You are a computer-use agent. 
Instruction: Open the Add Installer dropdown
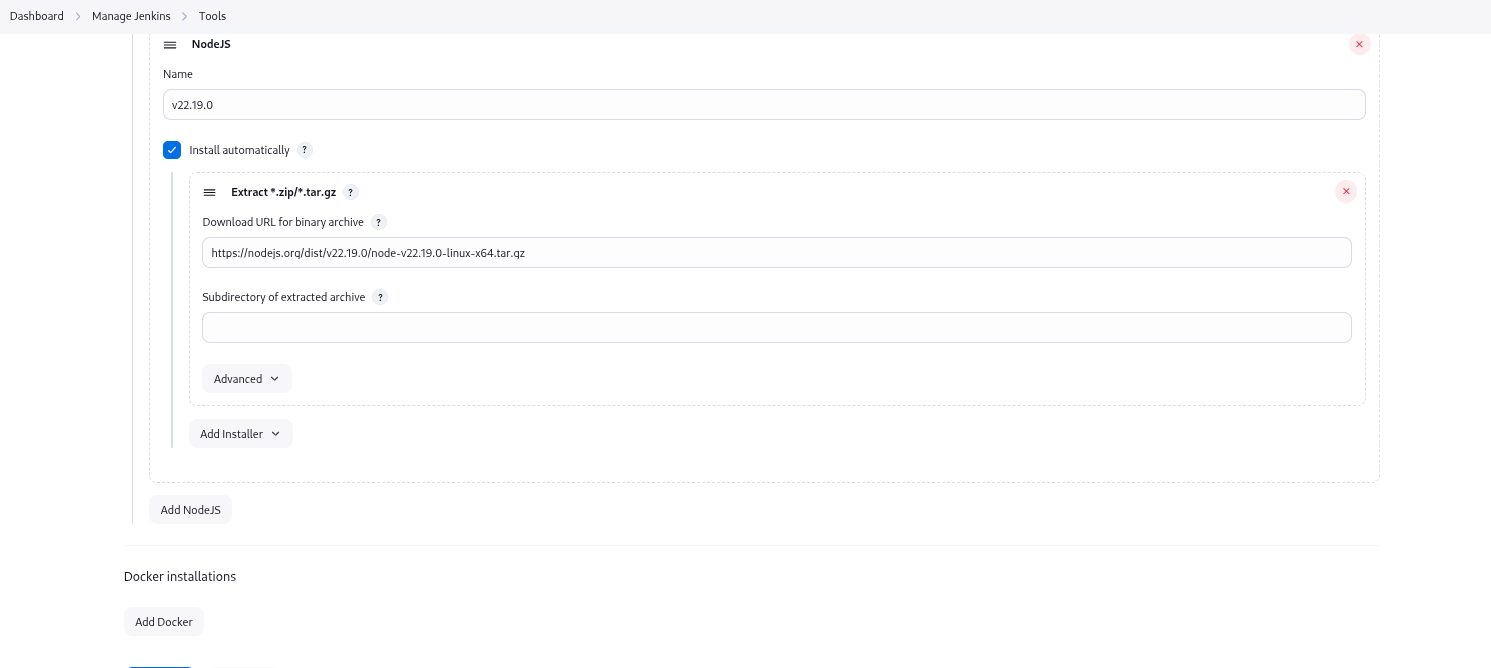point(240,434)
